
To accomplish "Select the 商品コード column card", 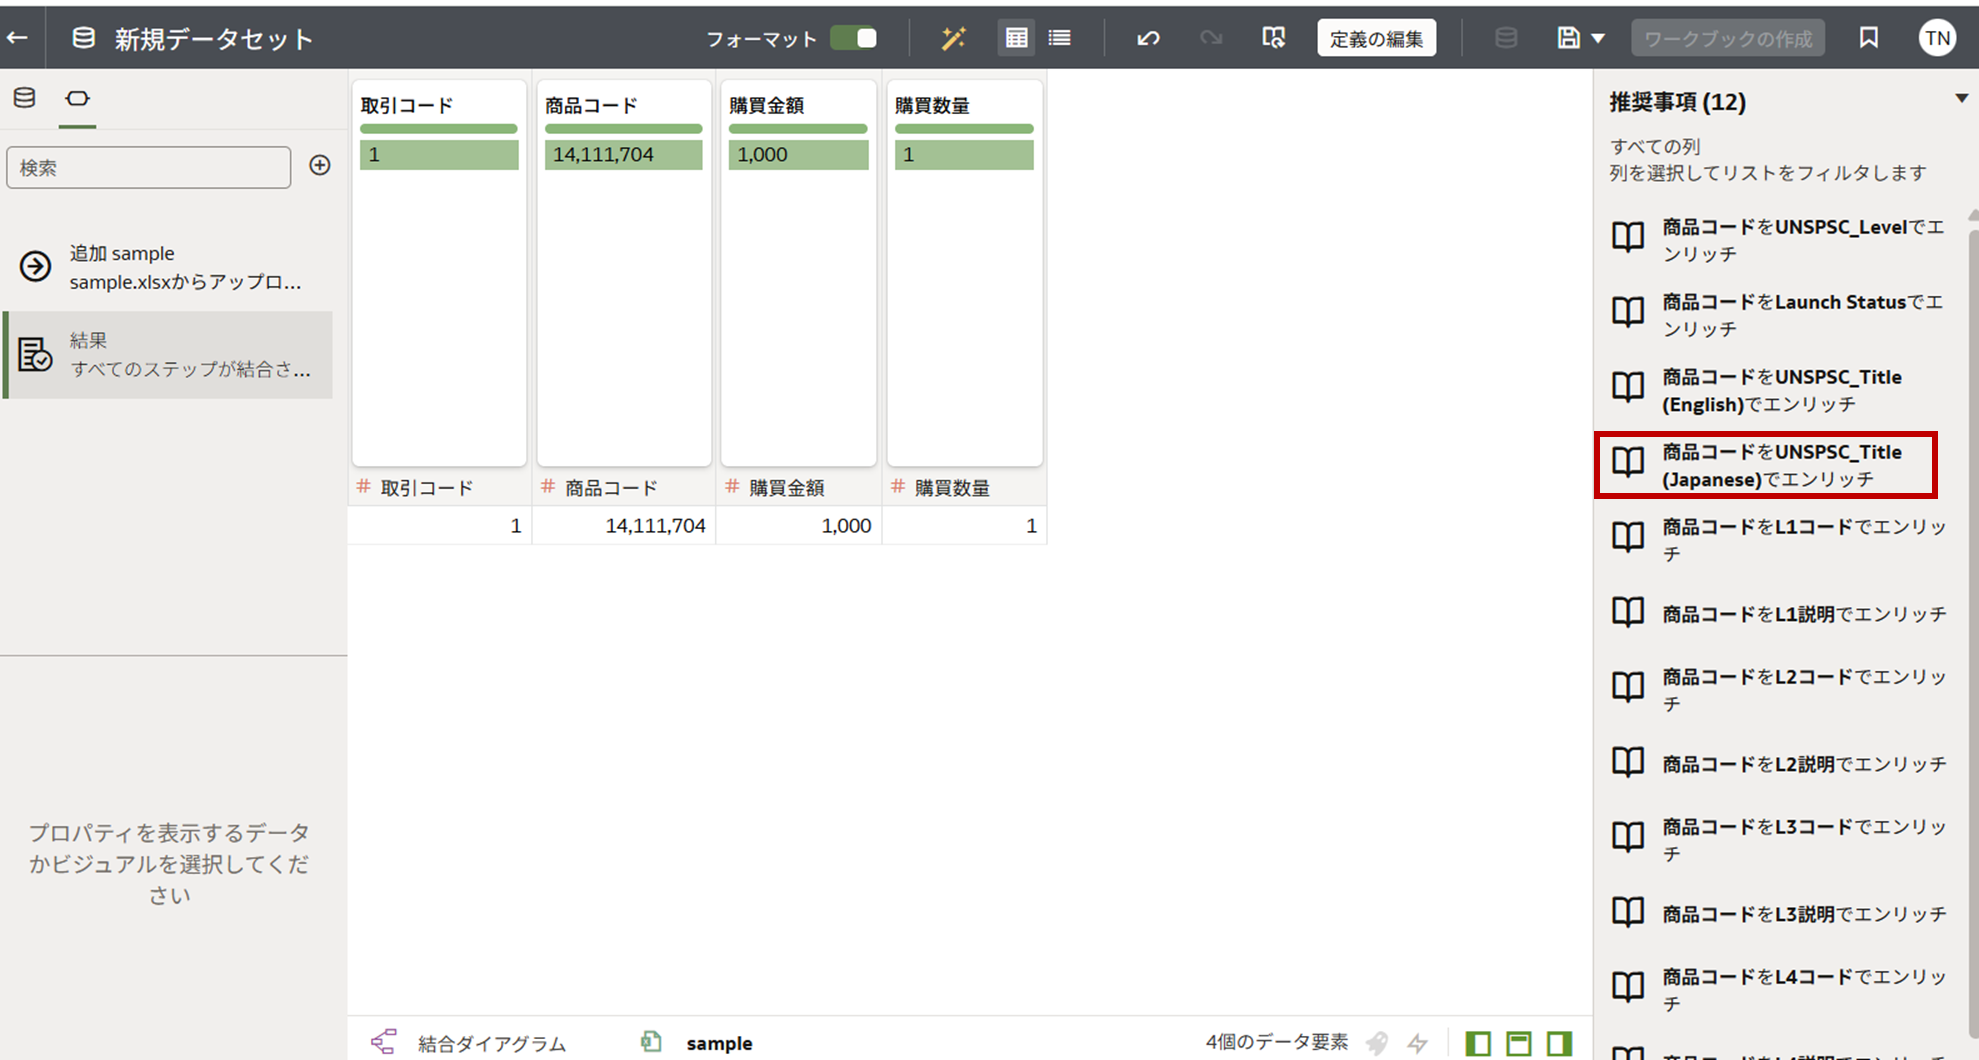I will point(624,273).
